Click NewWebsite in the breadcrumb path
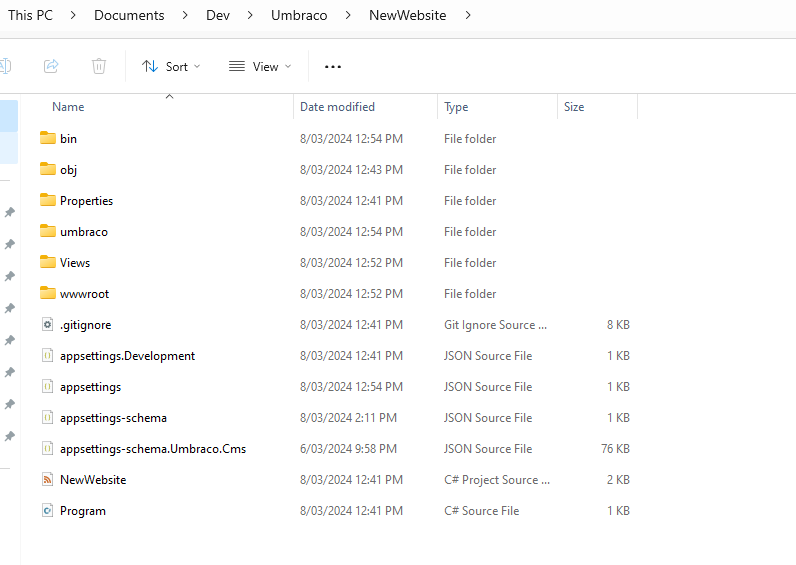The image size is (796, 565). pyautogui.click(x=408, y=15)
